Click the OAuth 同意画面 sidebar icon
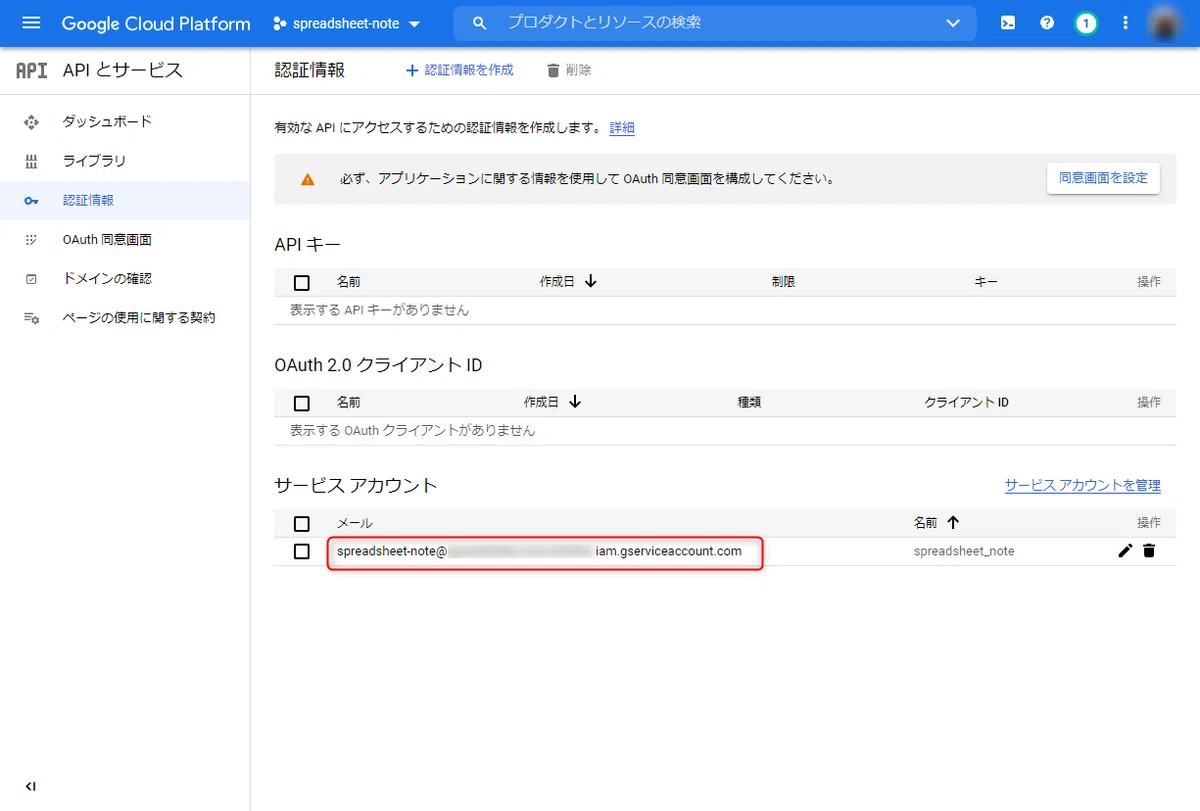The image size is (1200, 811). pyautogui.click(x=31, y=240)
